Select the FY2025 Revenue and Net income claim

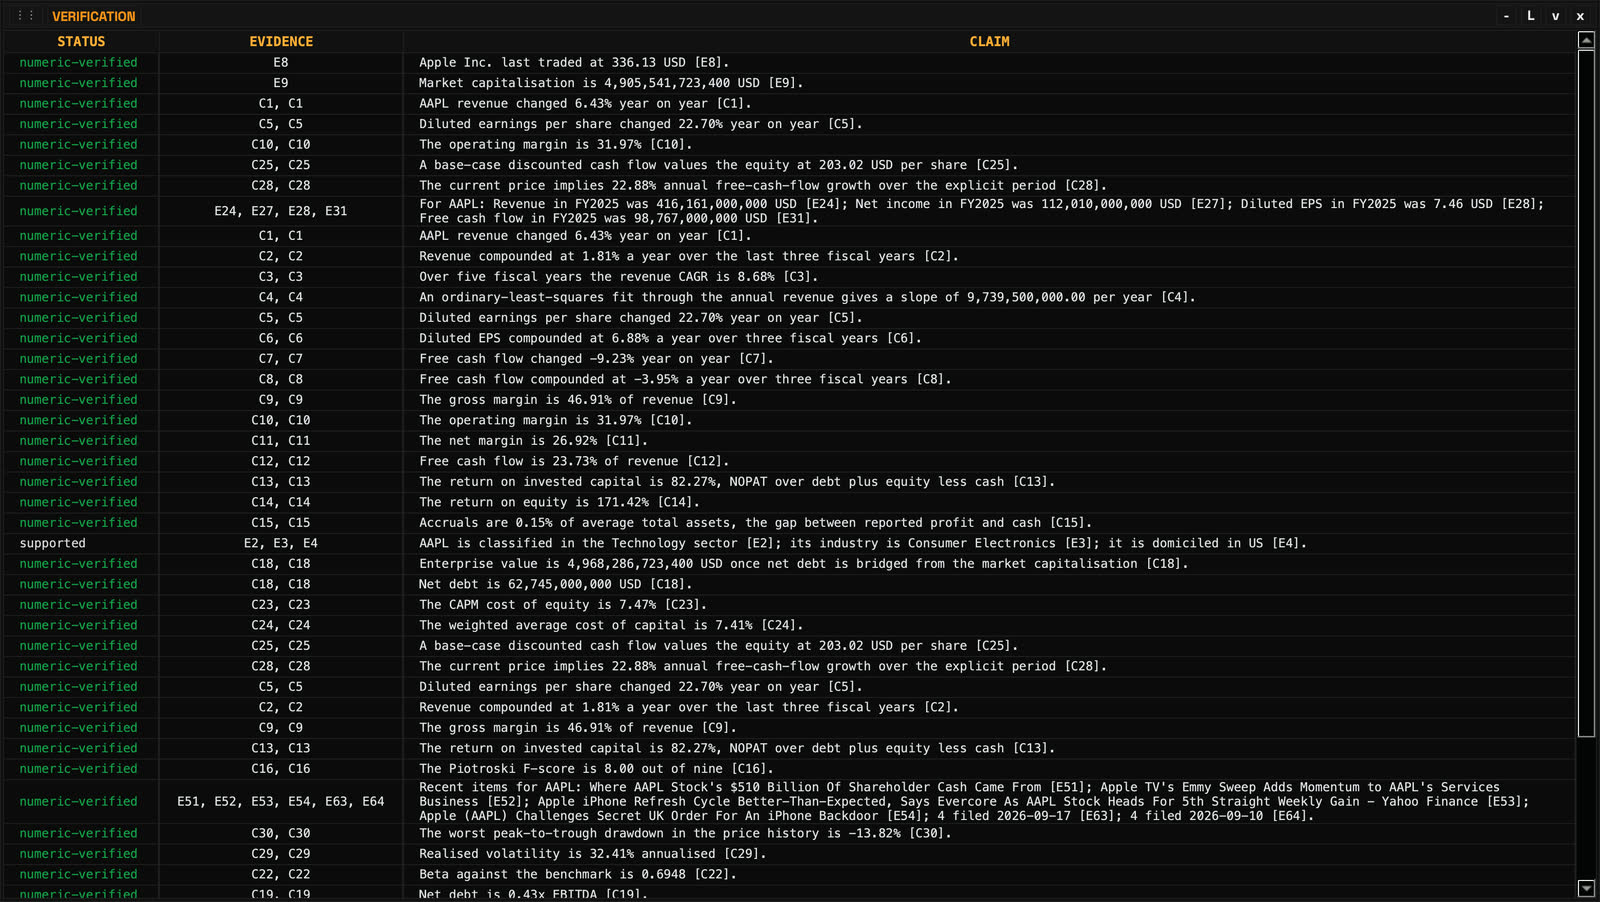981,211
